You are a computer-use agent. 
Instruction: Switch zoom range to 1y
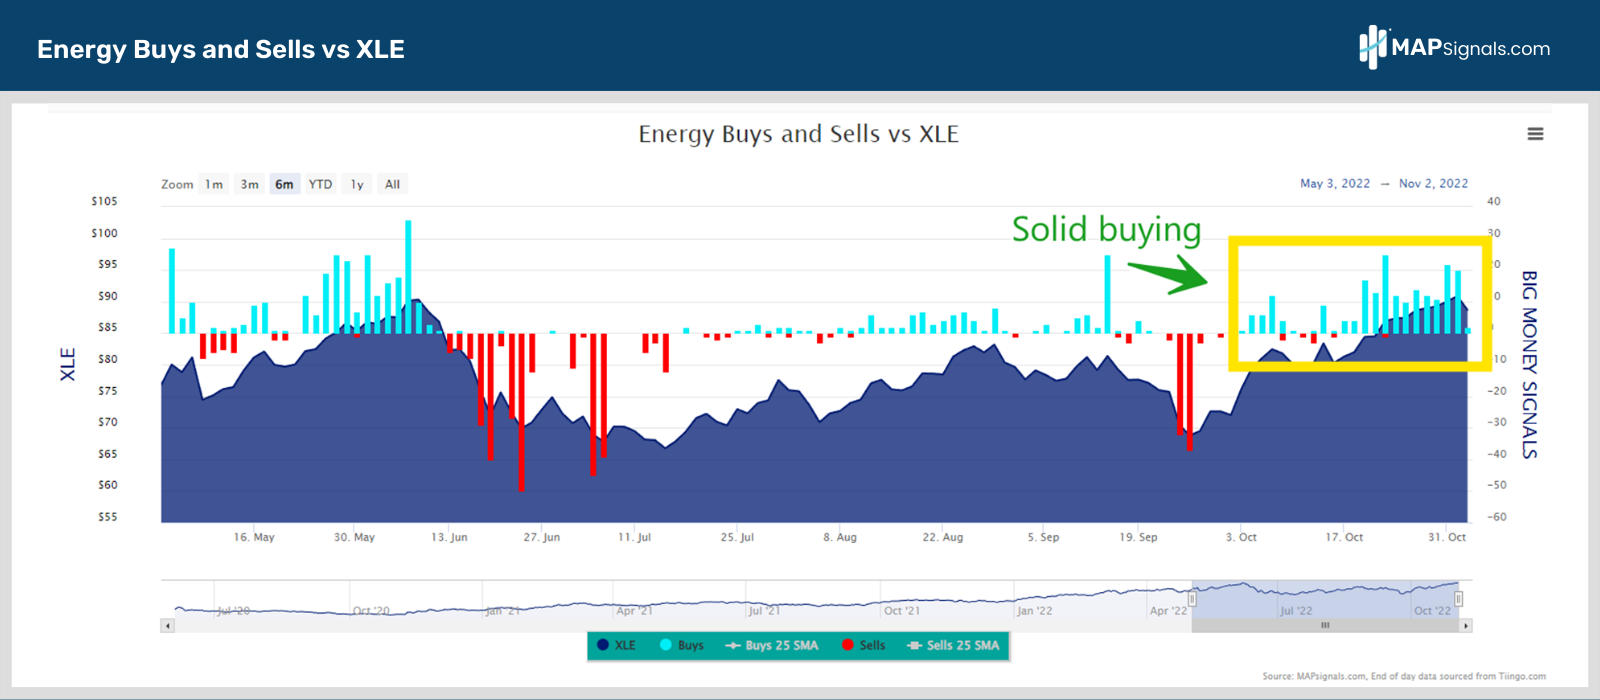click(357, 184)
